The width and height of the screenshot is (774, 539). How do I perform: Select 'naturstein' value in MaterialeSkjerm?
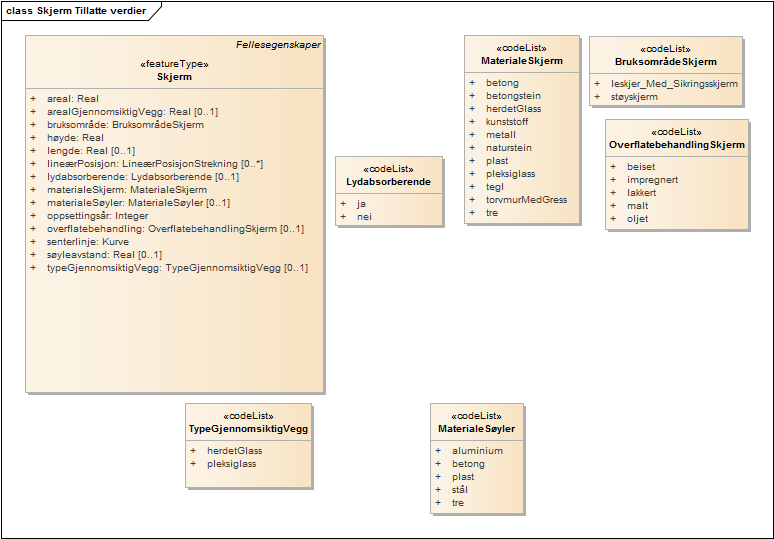511,148
